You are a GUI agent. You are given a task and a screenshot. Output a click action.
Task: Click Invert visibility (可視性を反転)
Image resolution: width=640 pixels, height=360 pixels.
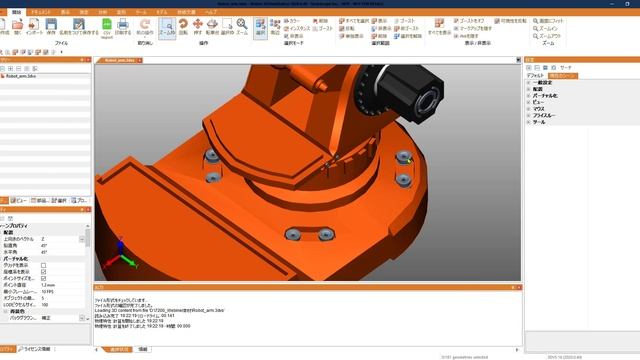tap(511, 21)
